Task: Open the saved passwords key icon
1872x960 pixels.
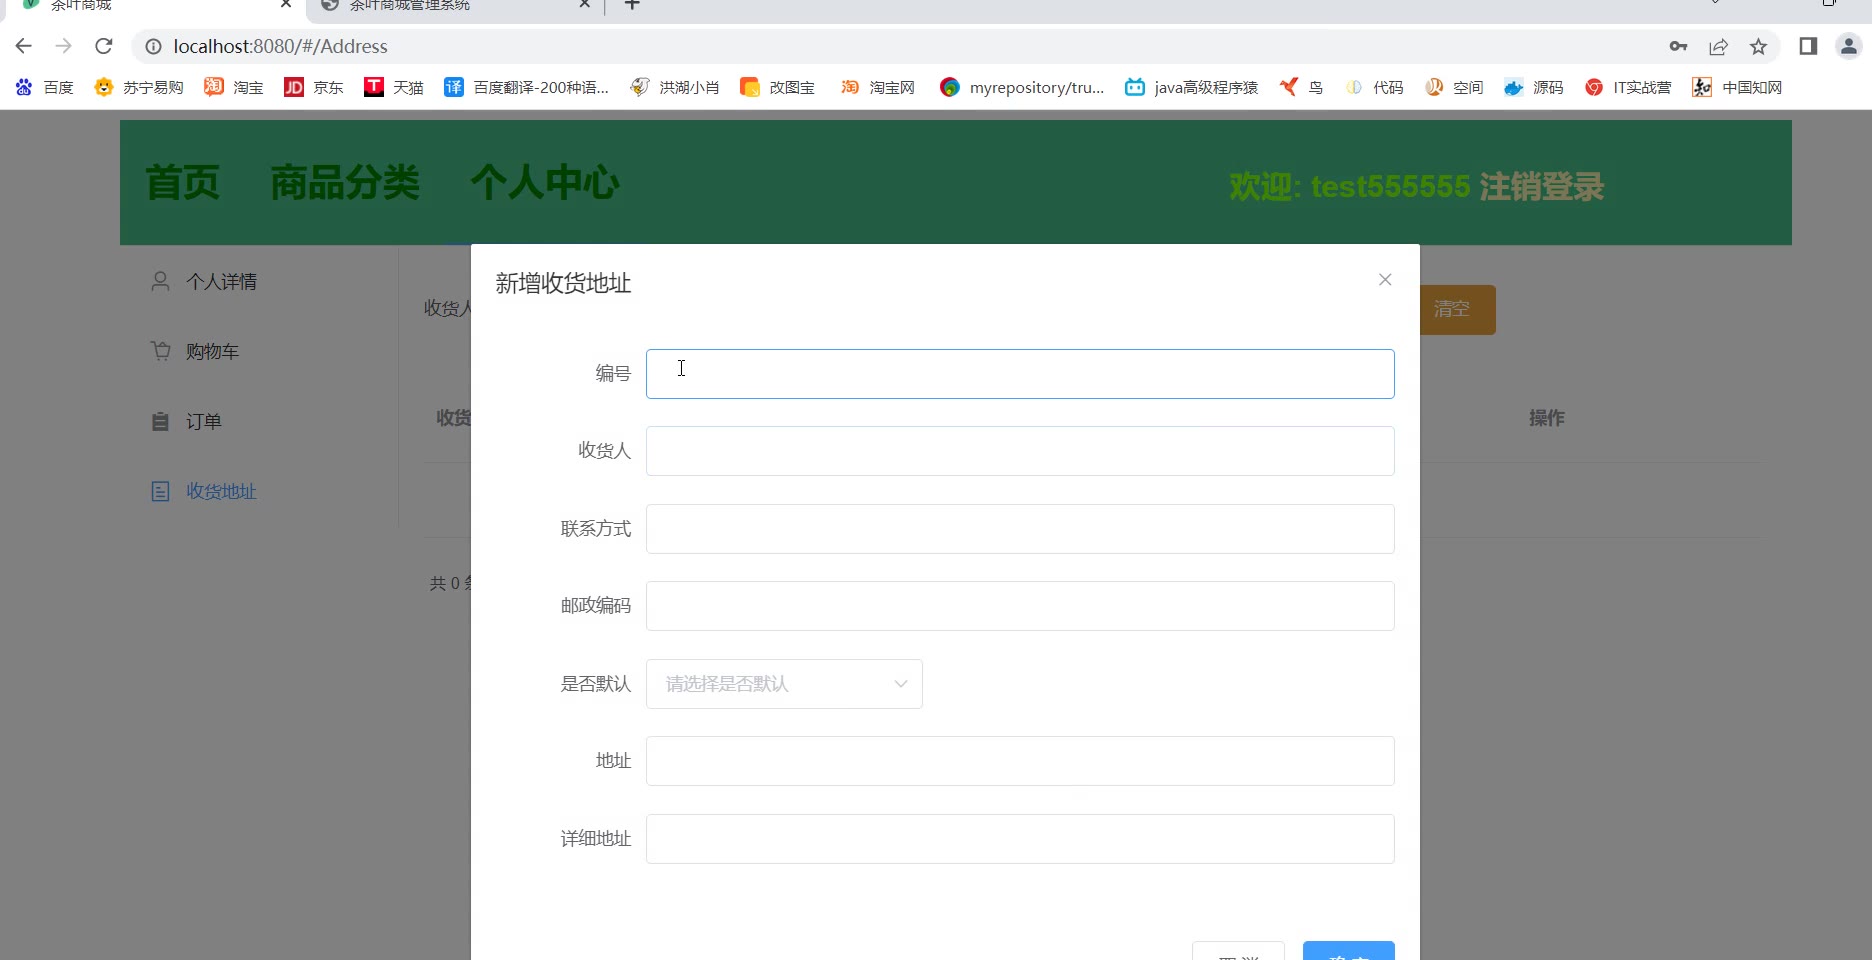Action: pyautogui.click(x=1678, y=46)
